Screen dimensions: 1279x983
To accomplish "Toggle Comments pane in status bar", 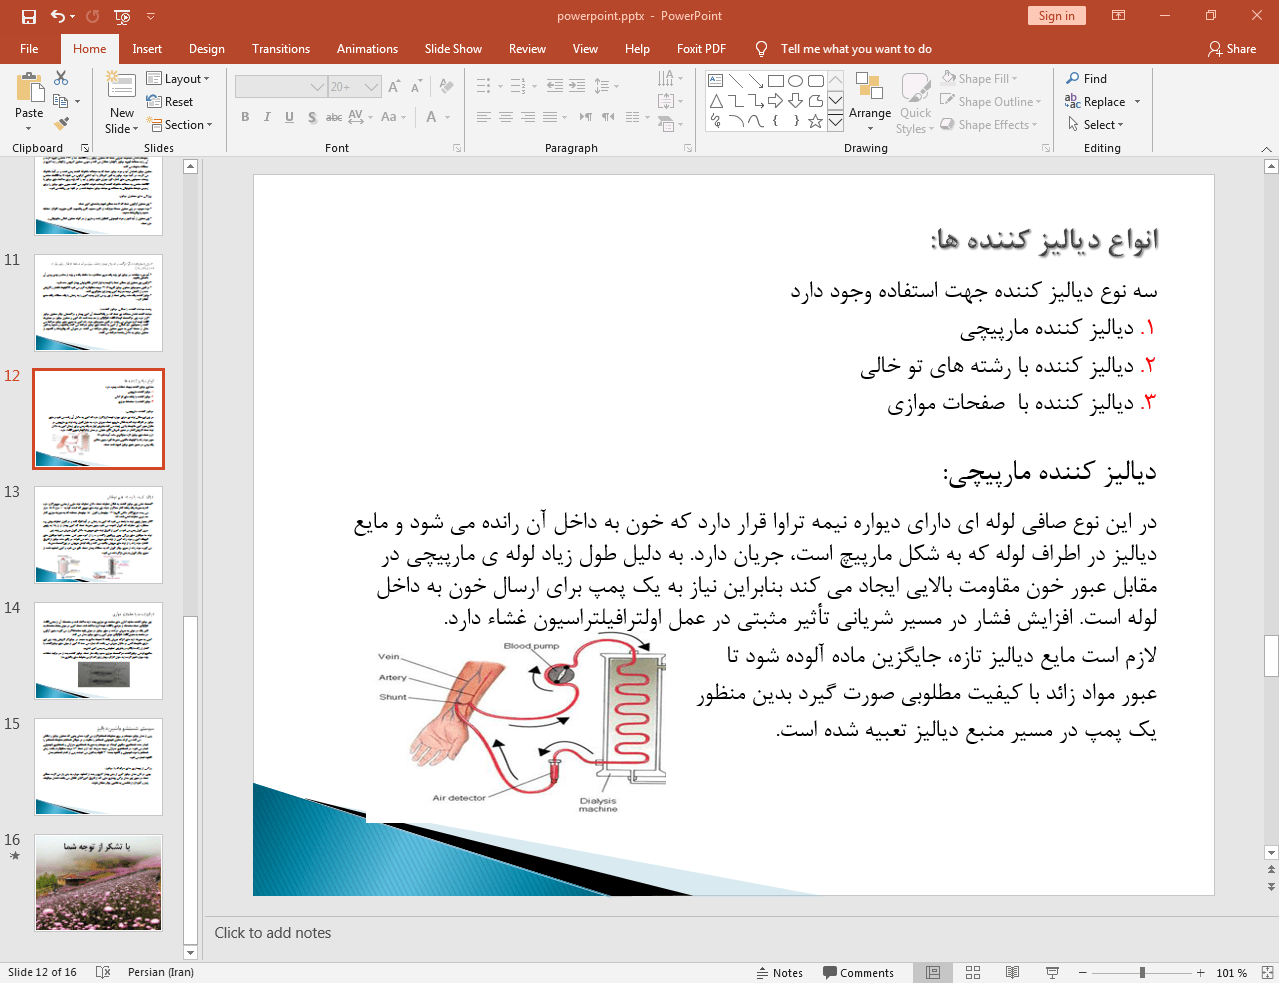I will click(x=858, y=973).
